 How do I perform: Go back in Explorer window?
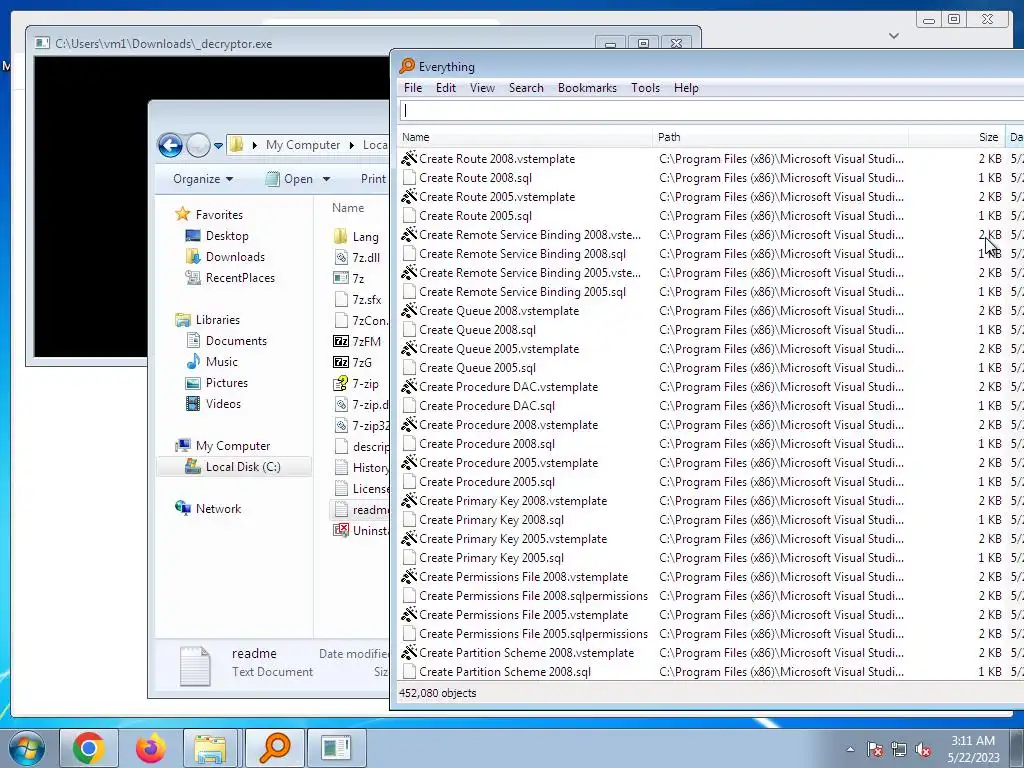coord(170,145)
